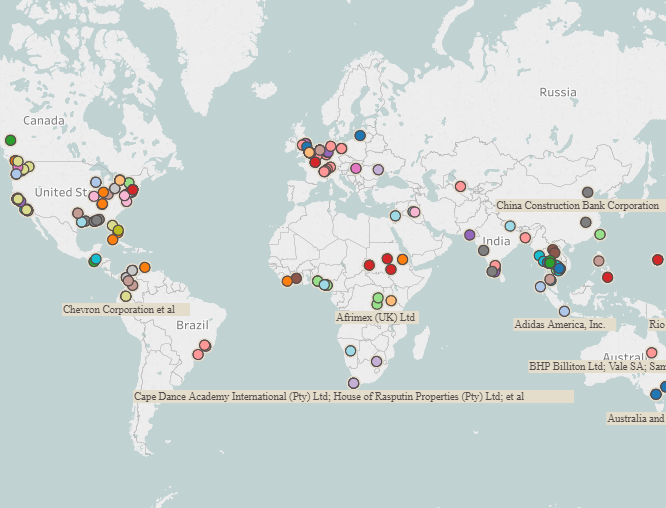Select the magenta marker in central Europe
This screenshot has height=508, width=666.
pos(355,168)
